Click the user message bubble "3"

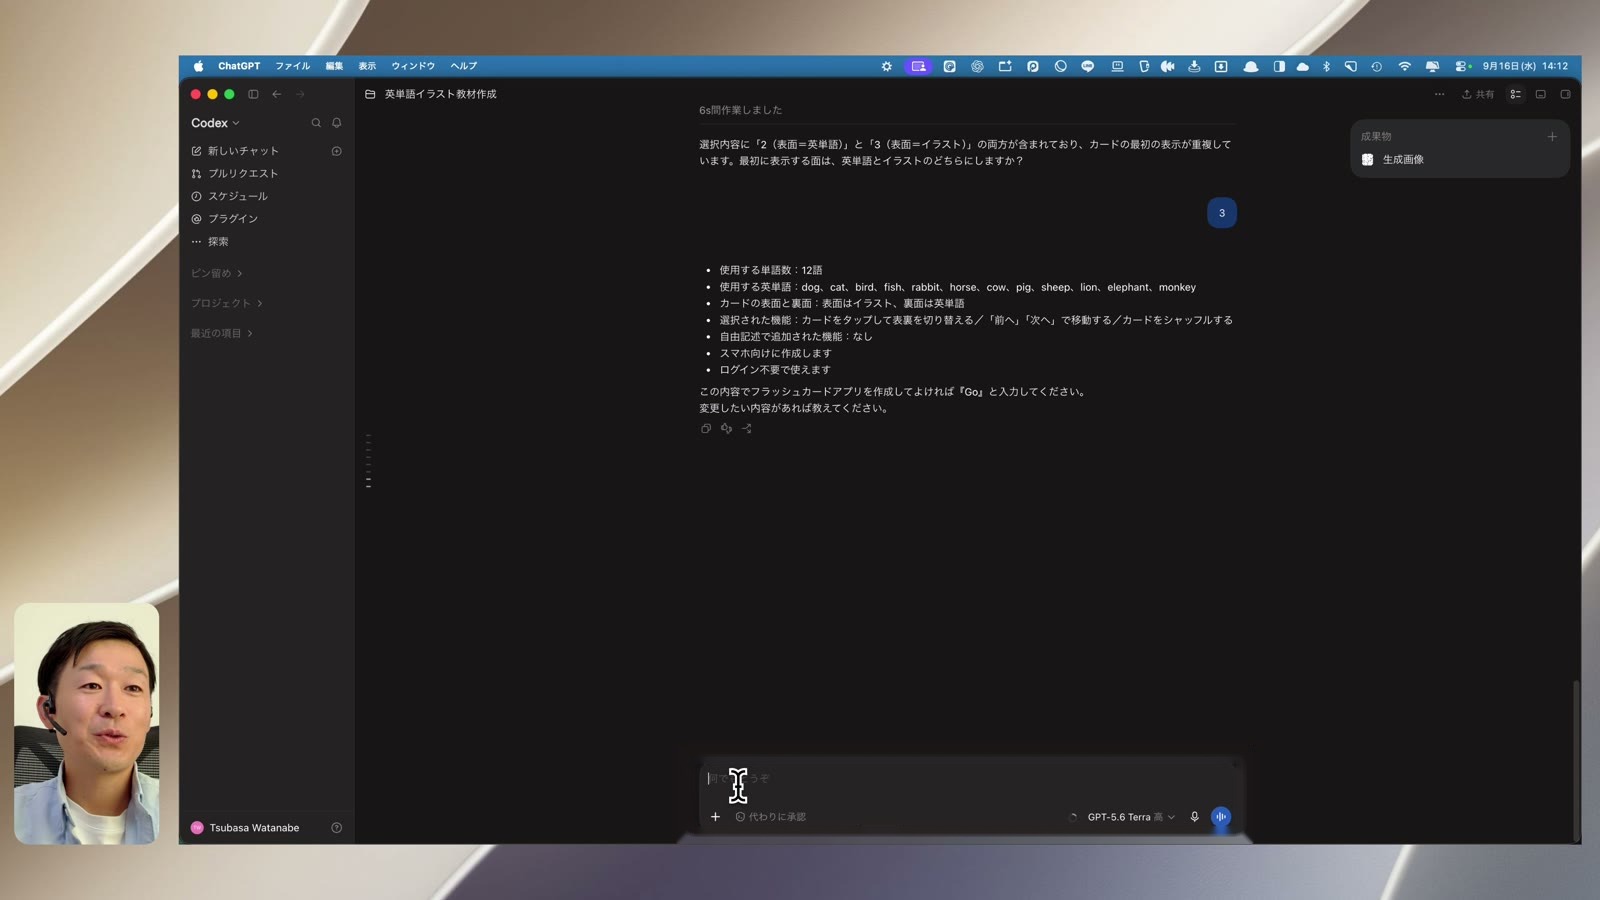click(1222, 213)
